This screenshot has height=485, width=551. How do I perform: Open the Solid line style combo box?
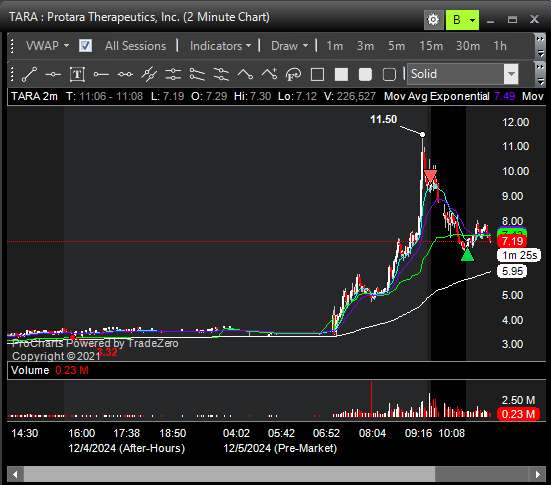pyautogui.click(x=463, y=74)
